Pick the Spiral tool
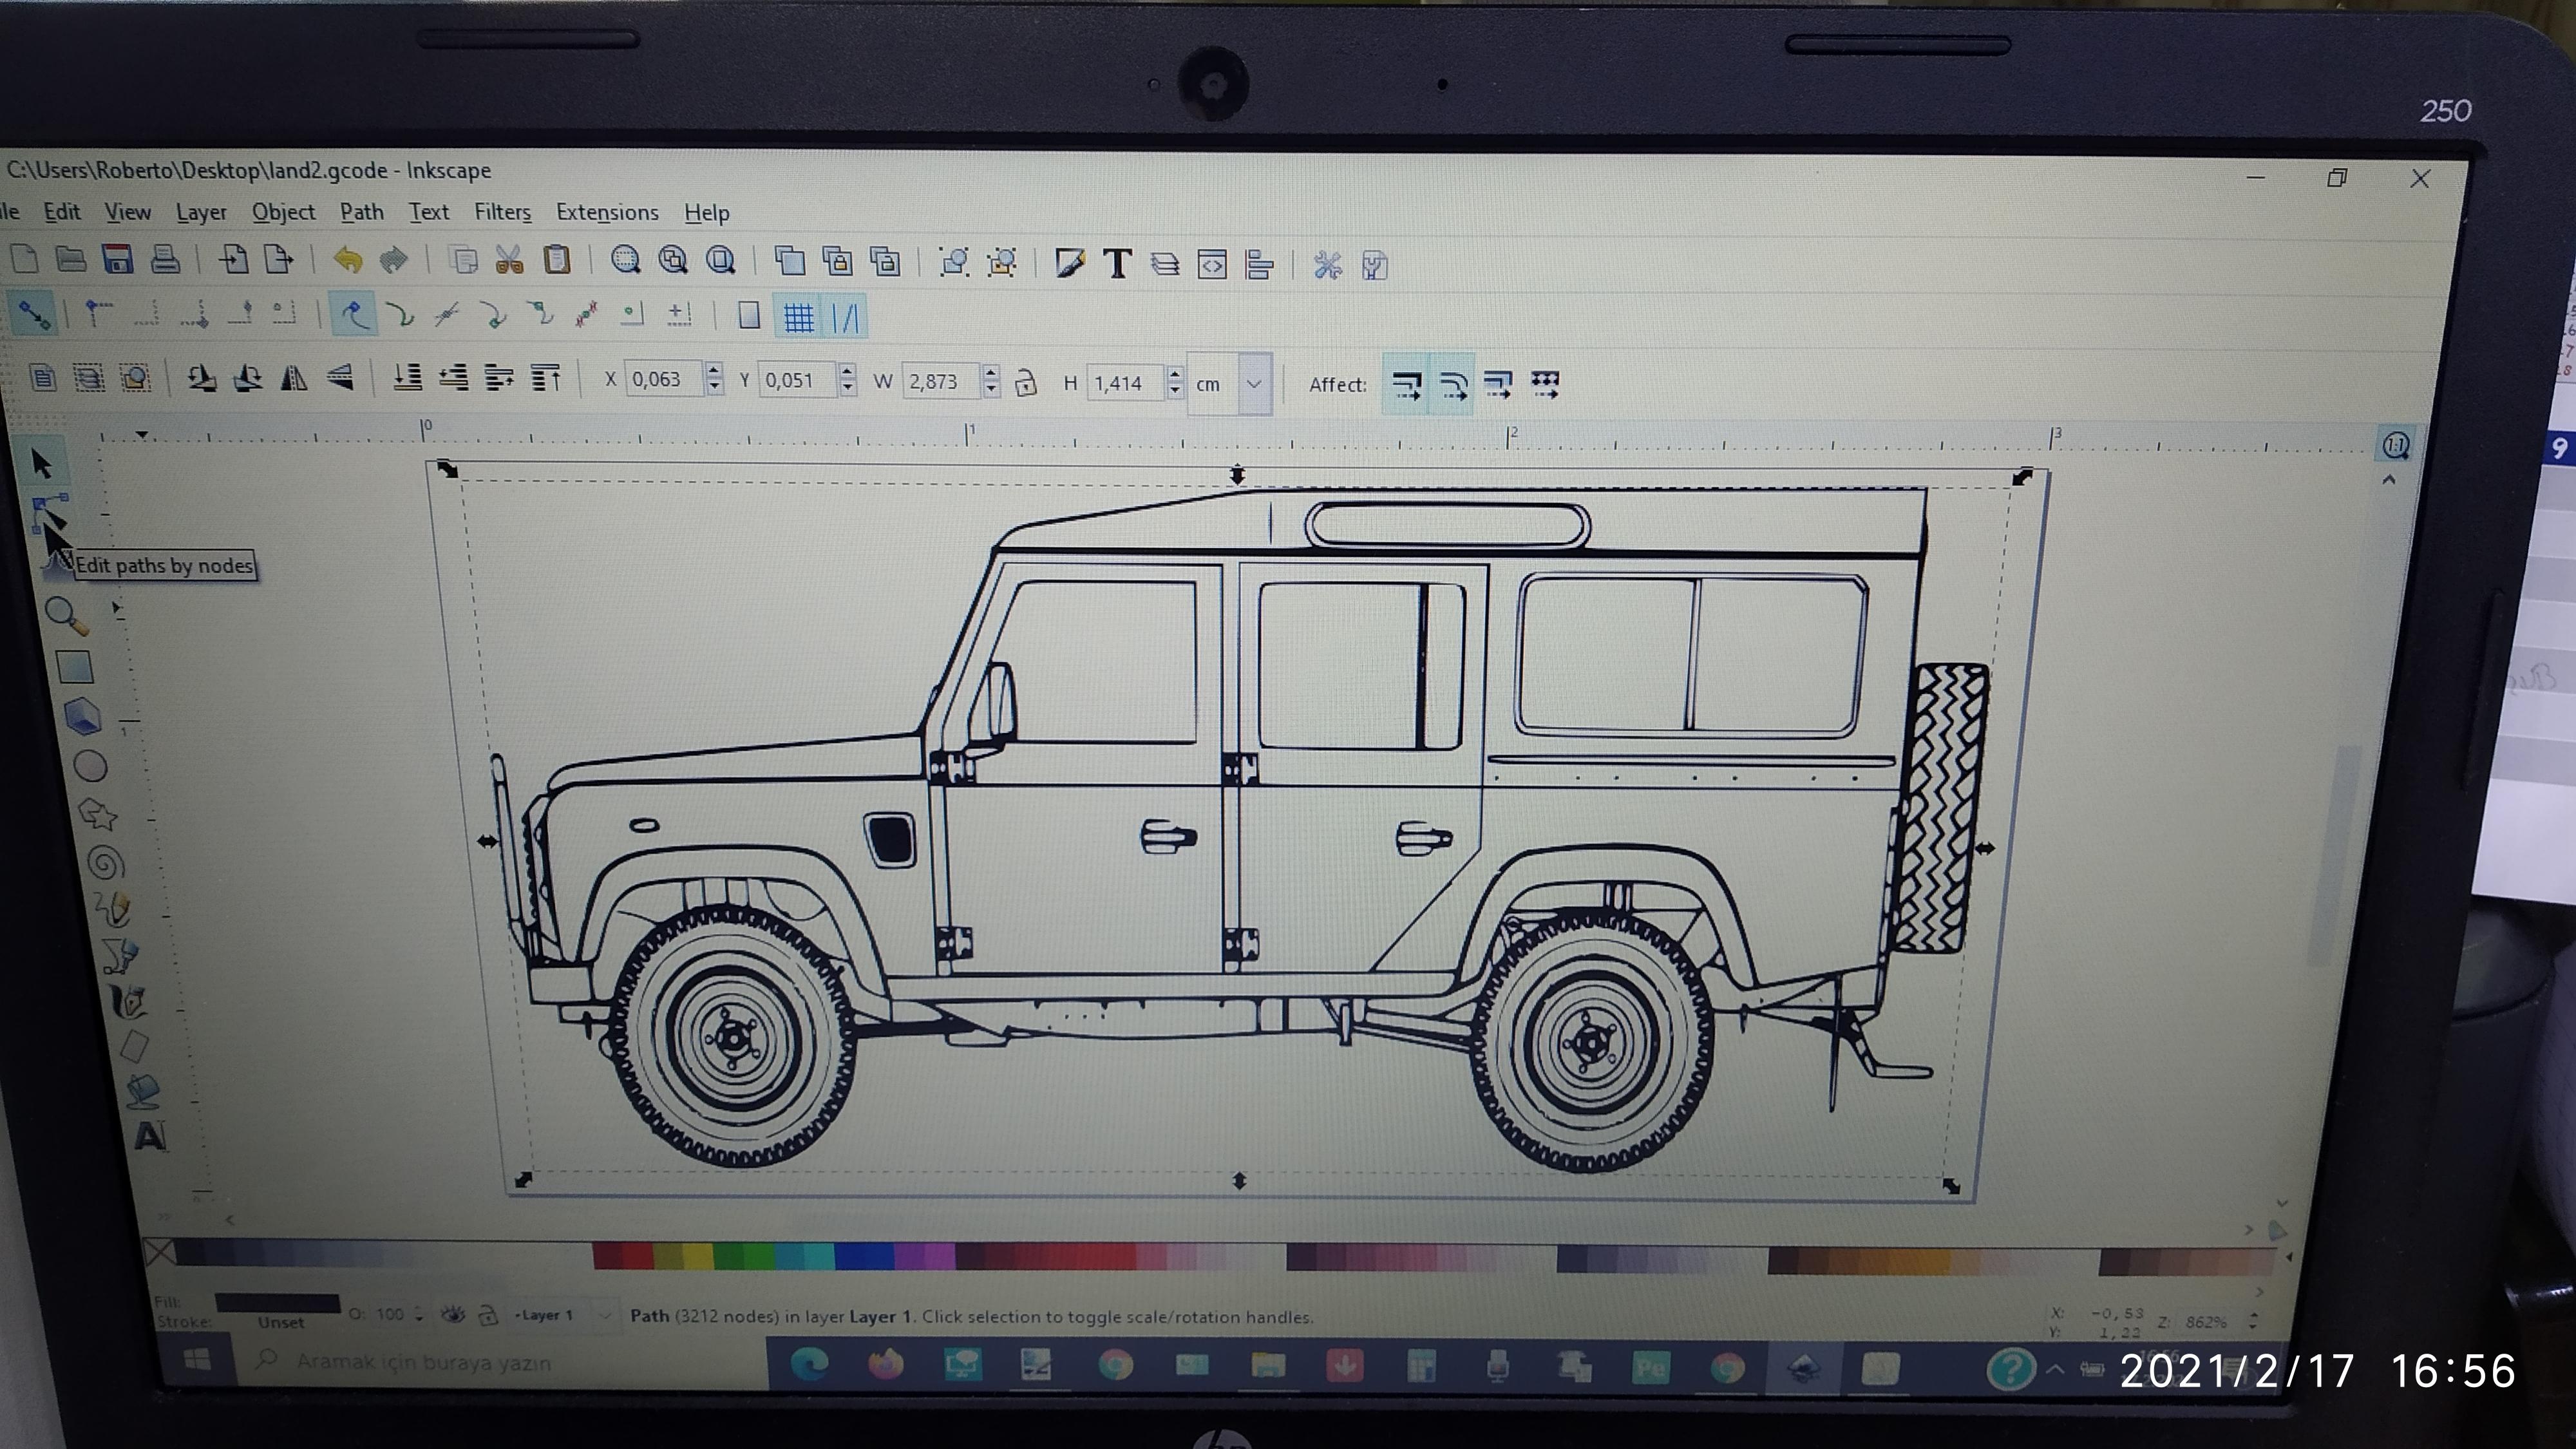2576x1449 pixels. [105, 863]
